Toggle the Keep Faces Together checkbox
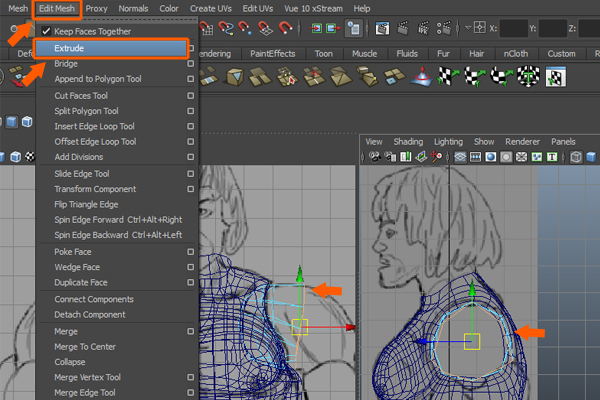The width and height of the screenshot is (600, 400). tap(46, 31)
